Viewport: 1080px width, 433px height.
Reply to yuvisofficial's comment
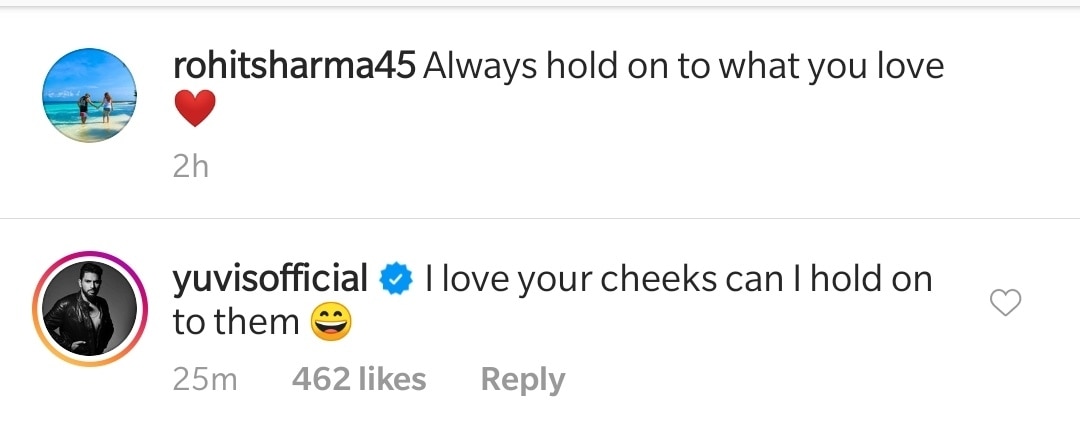[x=522, y=380]
